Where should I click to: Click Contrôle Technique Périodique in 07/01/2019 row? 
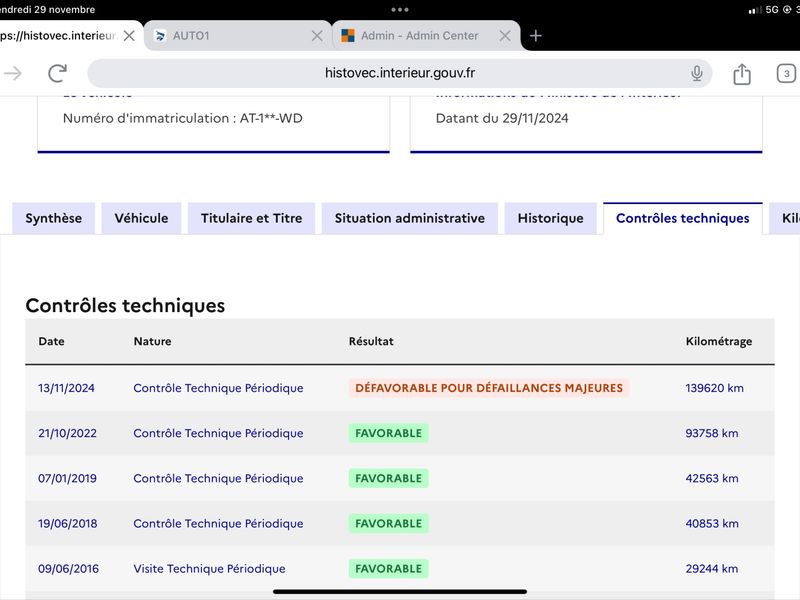[218, 479]
